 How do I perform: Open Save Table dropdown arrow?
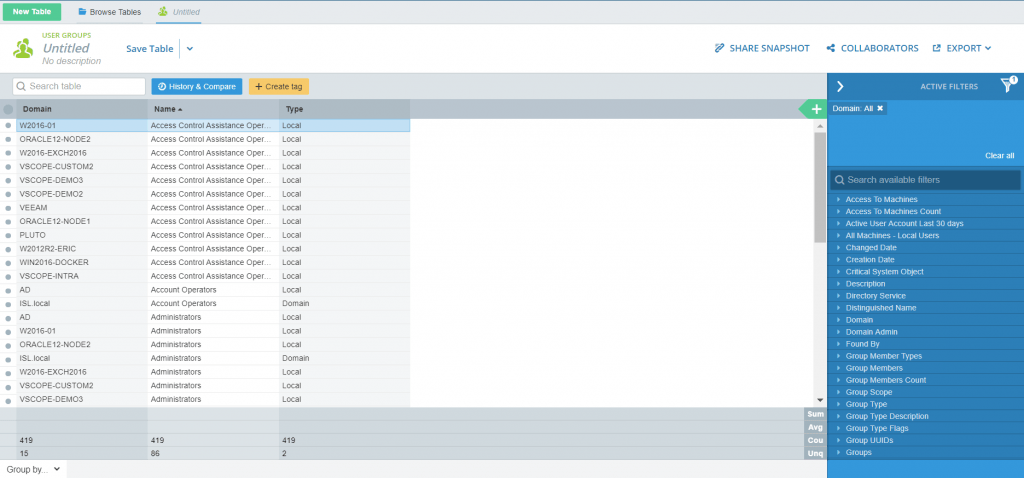pyautogui.click(x=190, y=48)
